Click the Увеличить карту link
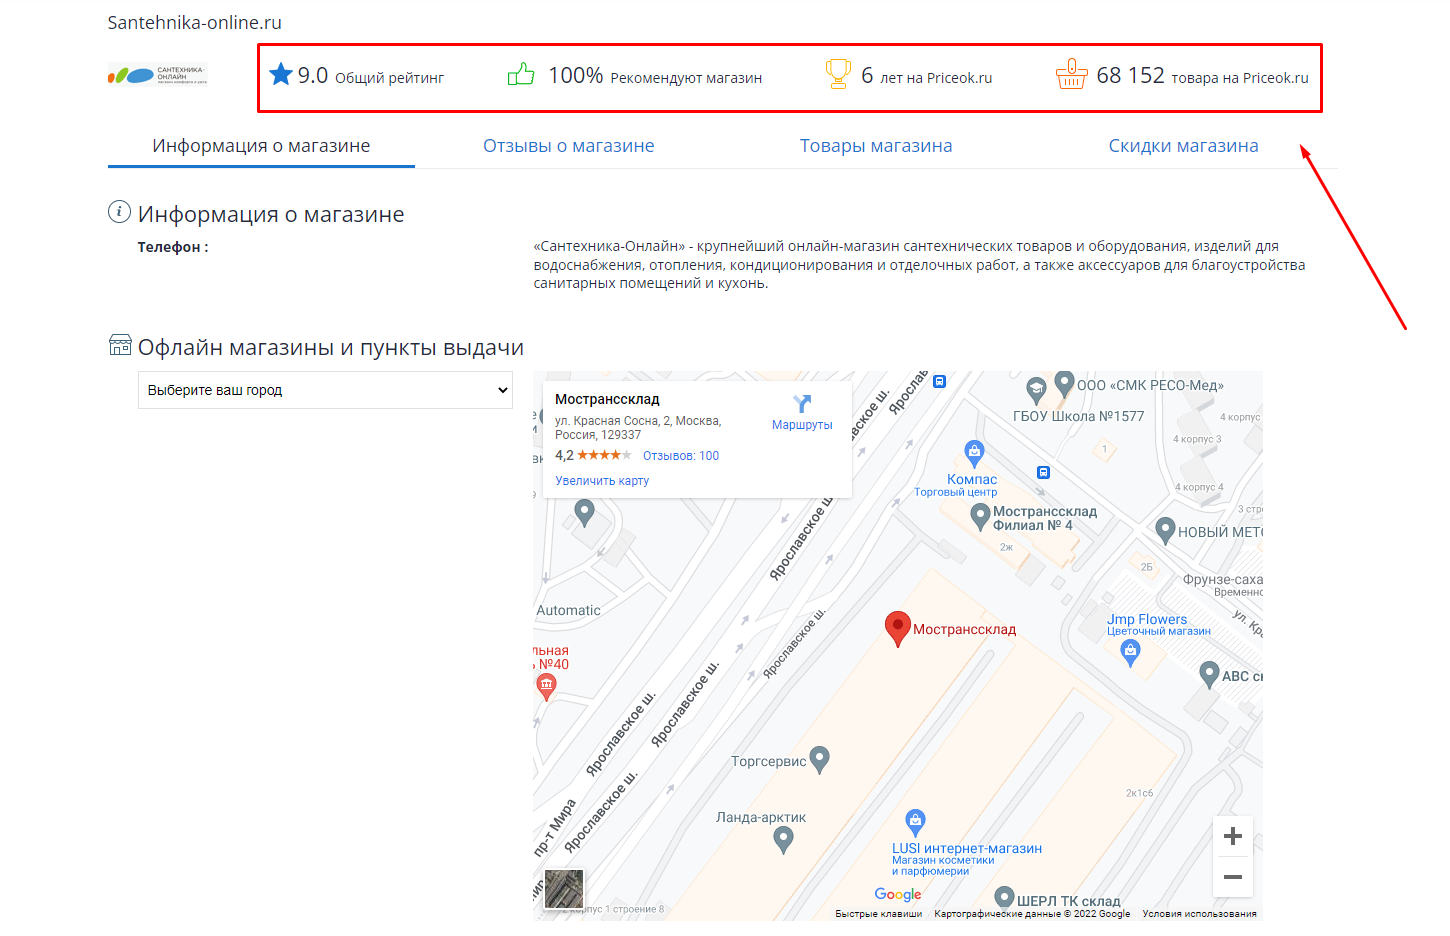 click(x=602, y=481)
